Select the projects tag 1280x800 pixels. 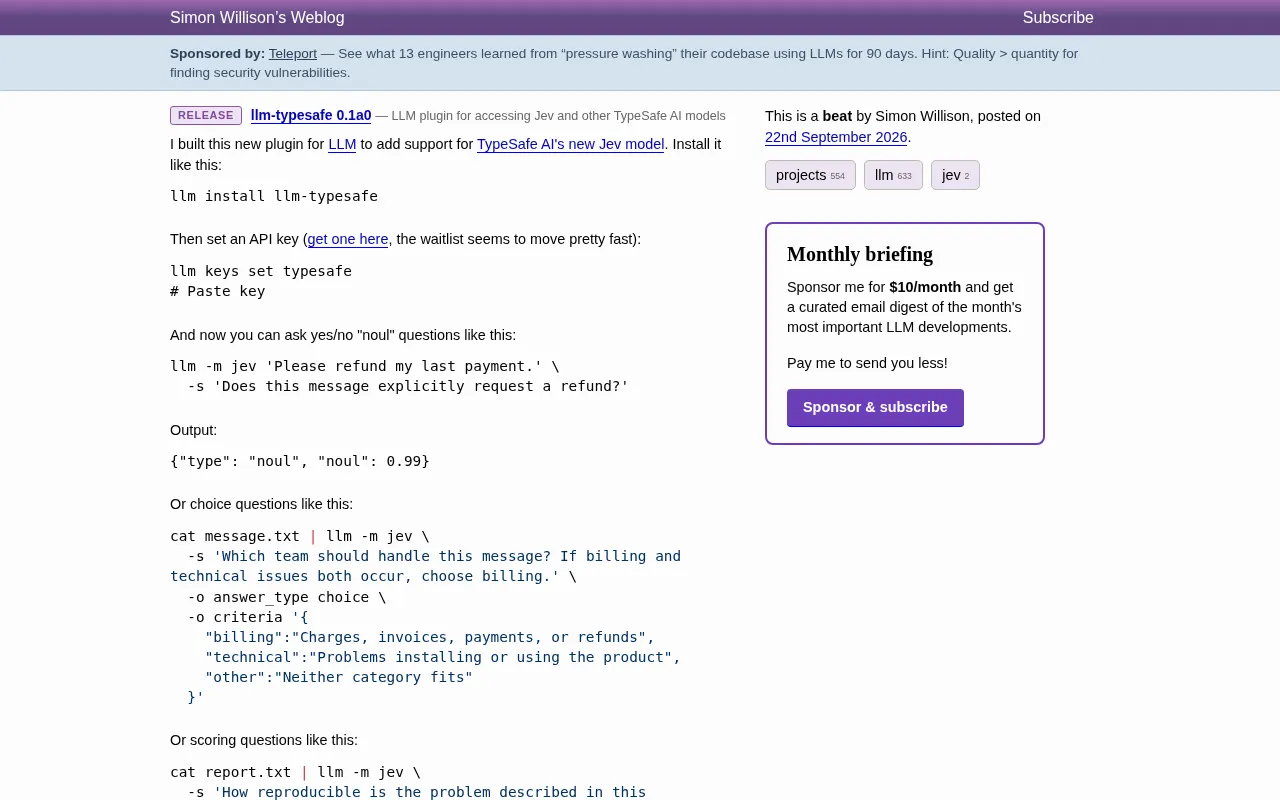pos(810,175)
